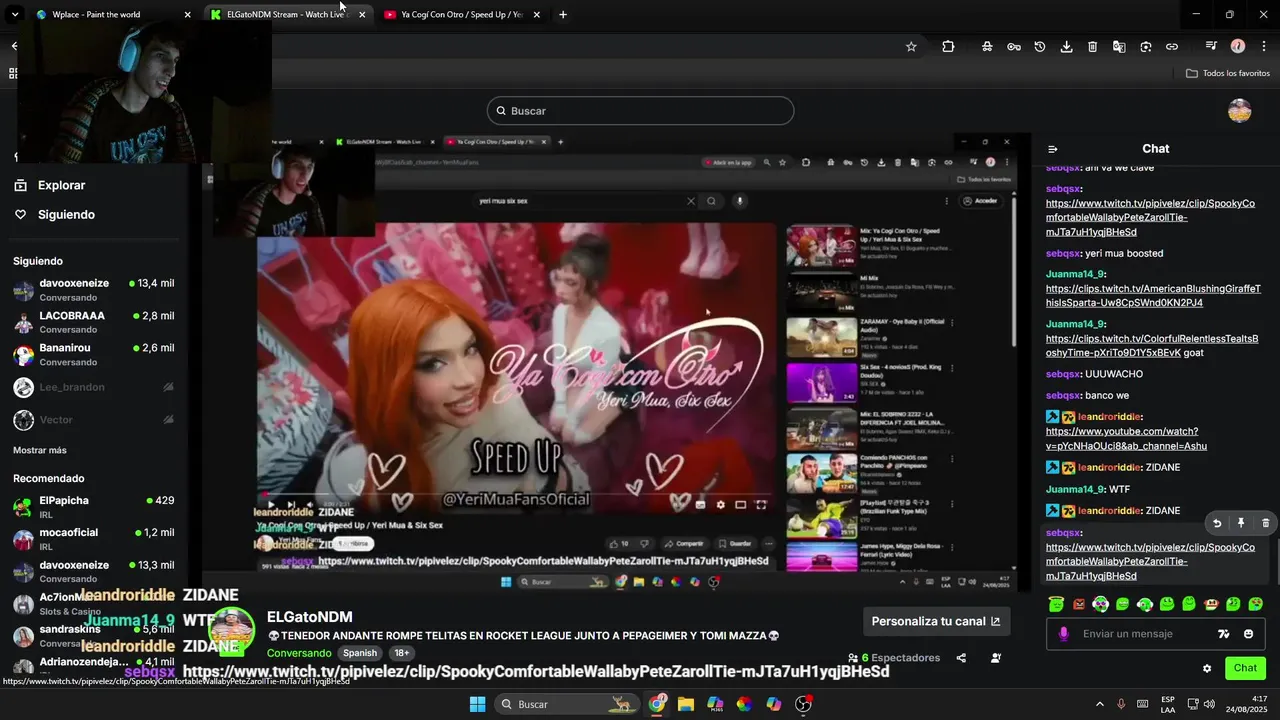1280x720 pixels.
Task: Open the offline Vector channel
Action: click(94, 420)
